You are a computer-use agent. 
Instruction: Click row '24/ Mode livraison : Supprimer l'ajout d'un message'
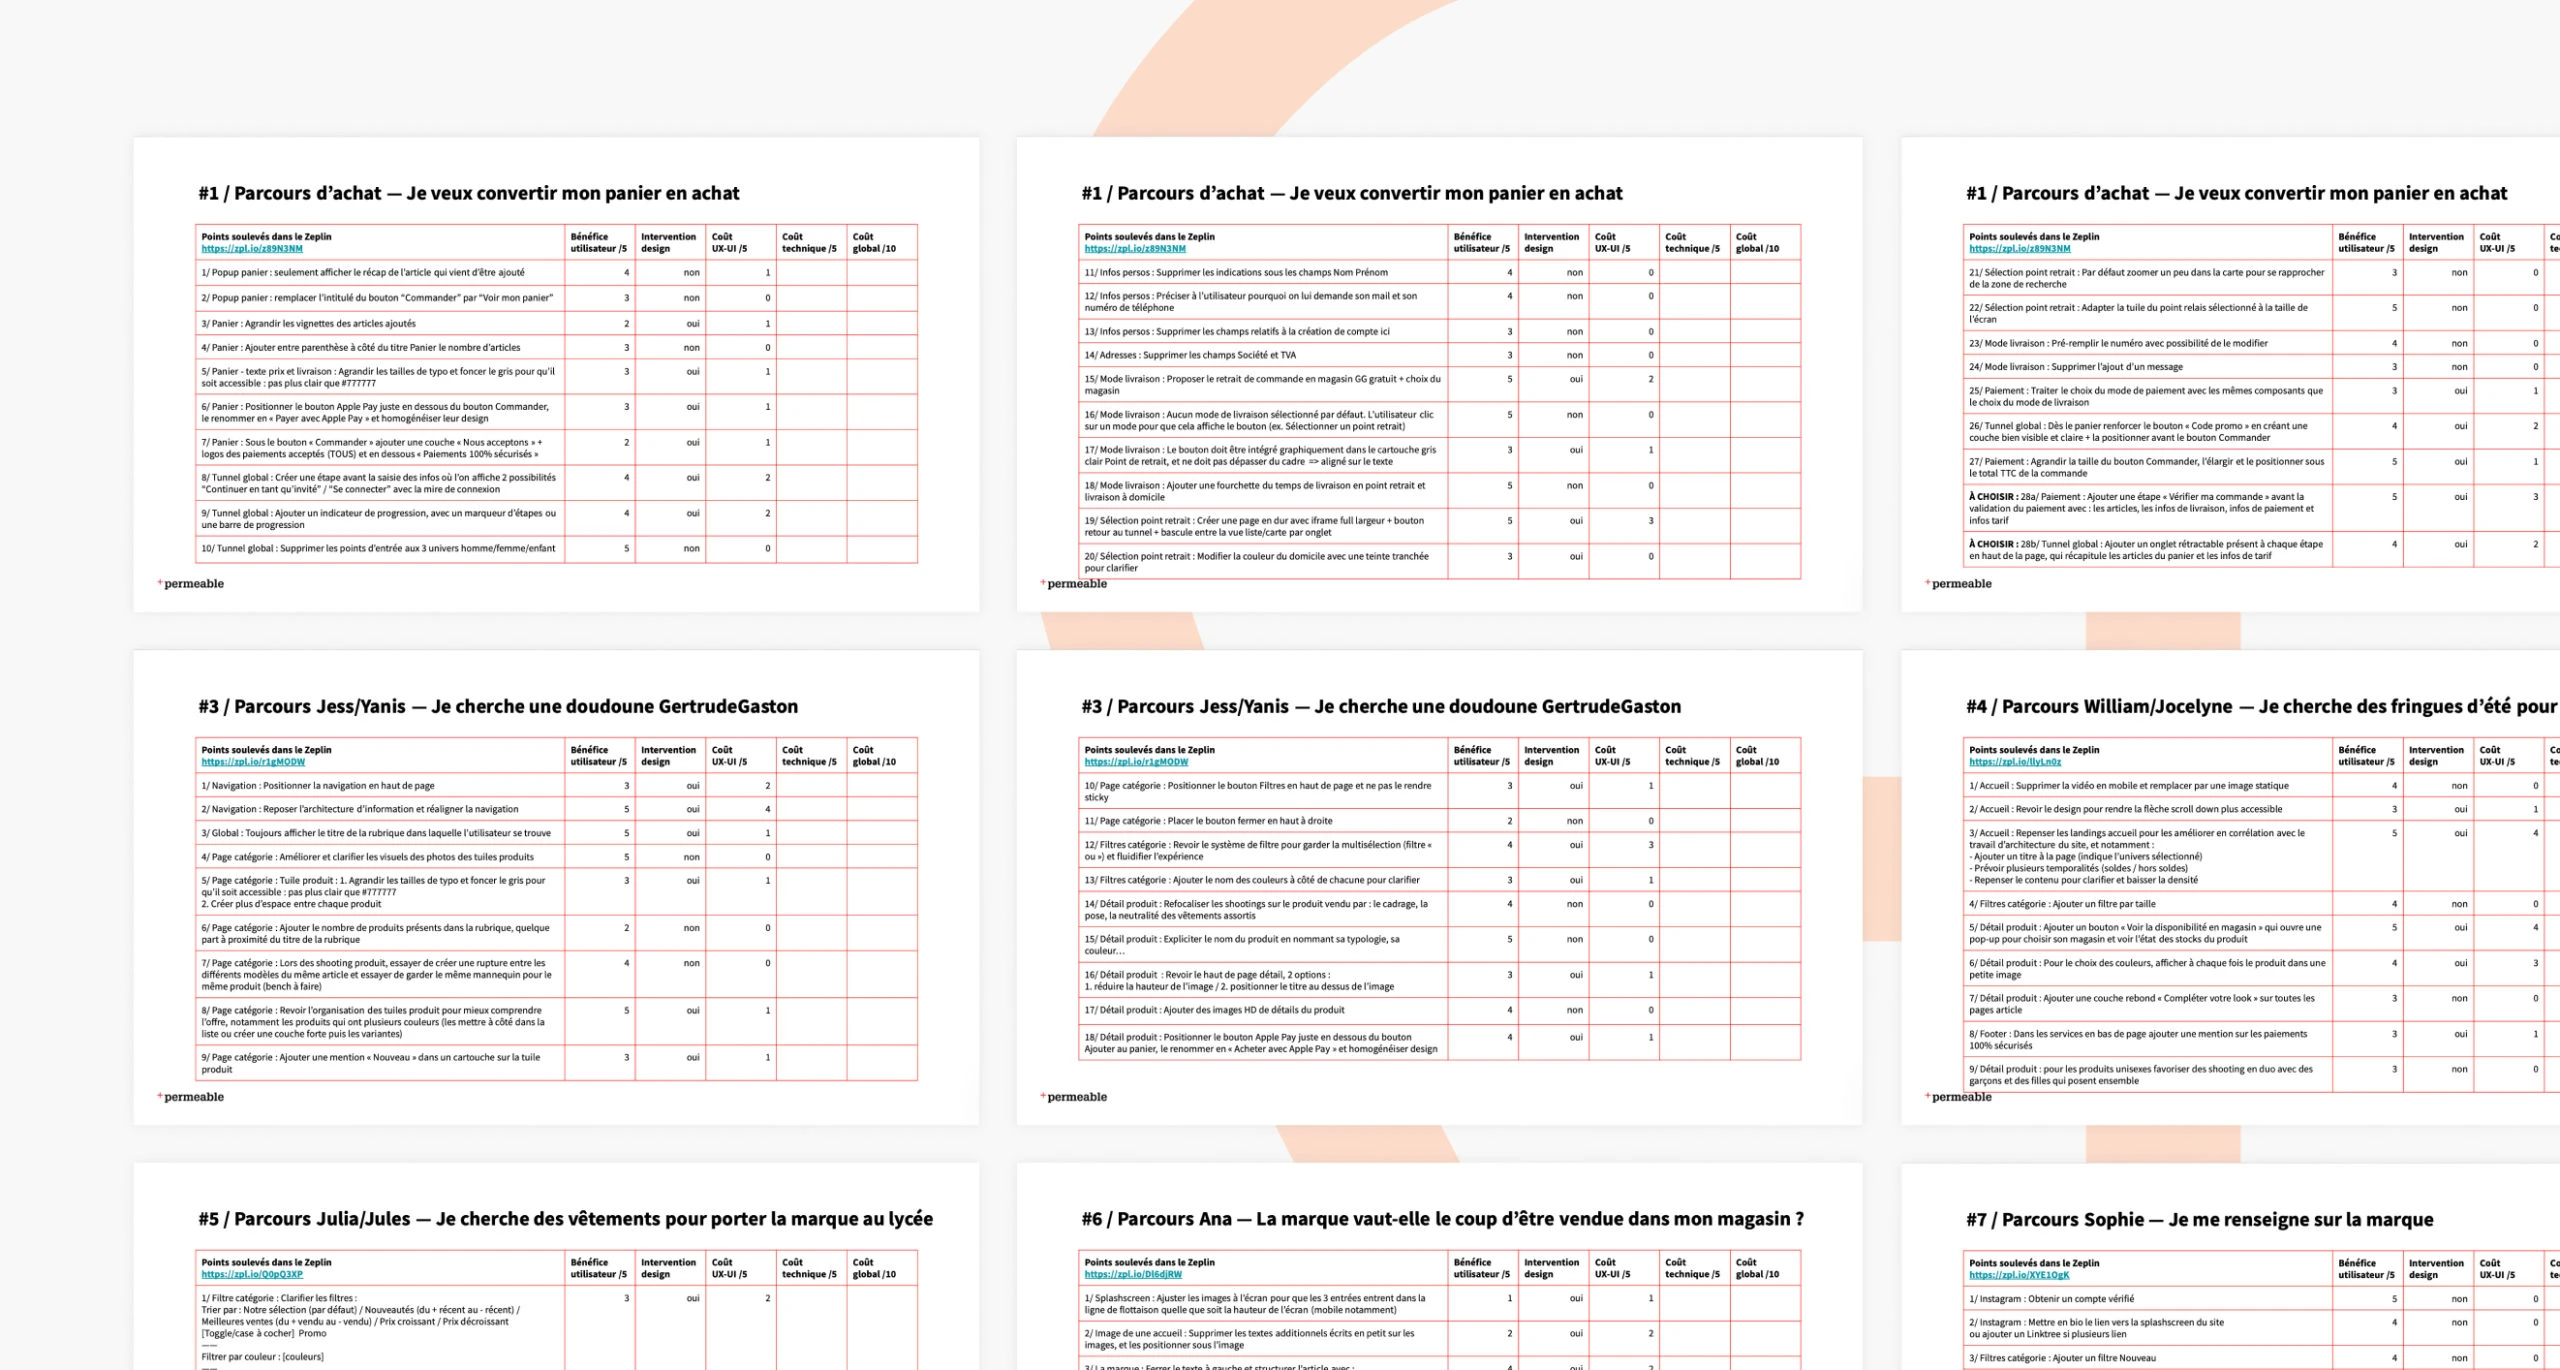click(x=2262, y=368)
